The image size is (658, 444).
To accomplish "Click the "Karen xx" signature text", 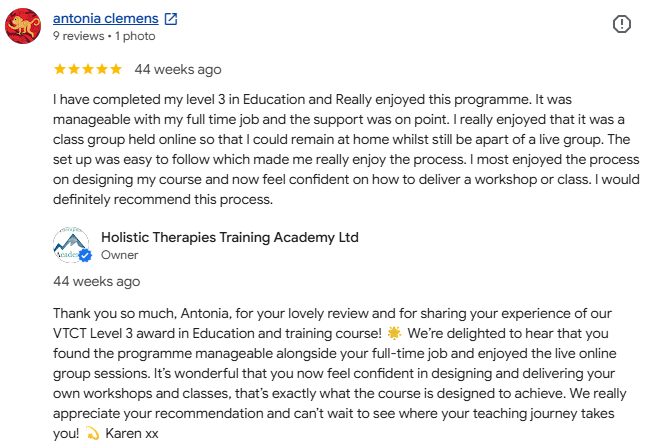I will click(x=132, y=433).
